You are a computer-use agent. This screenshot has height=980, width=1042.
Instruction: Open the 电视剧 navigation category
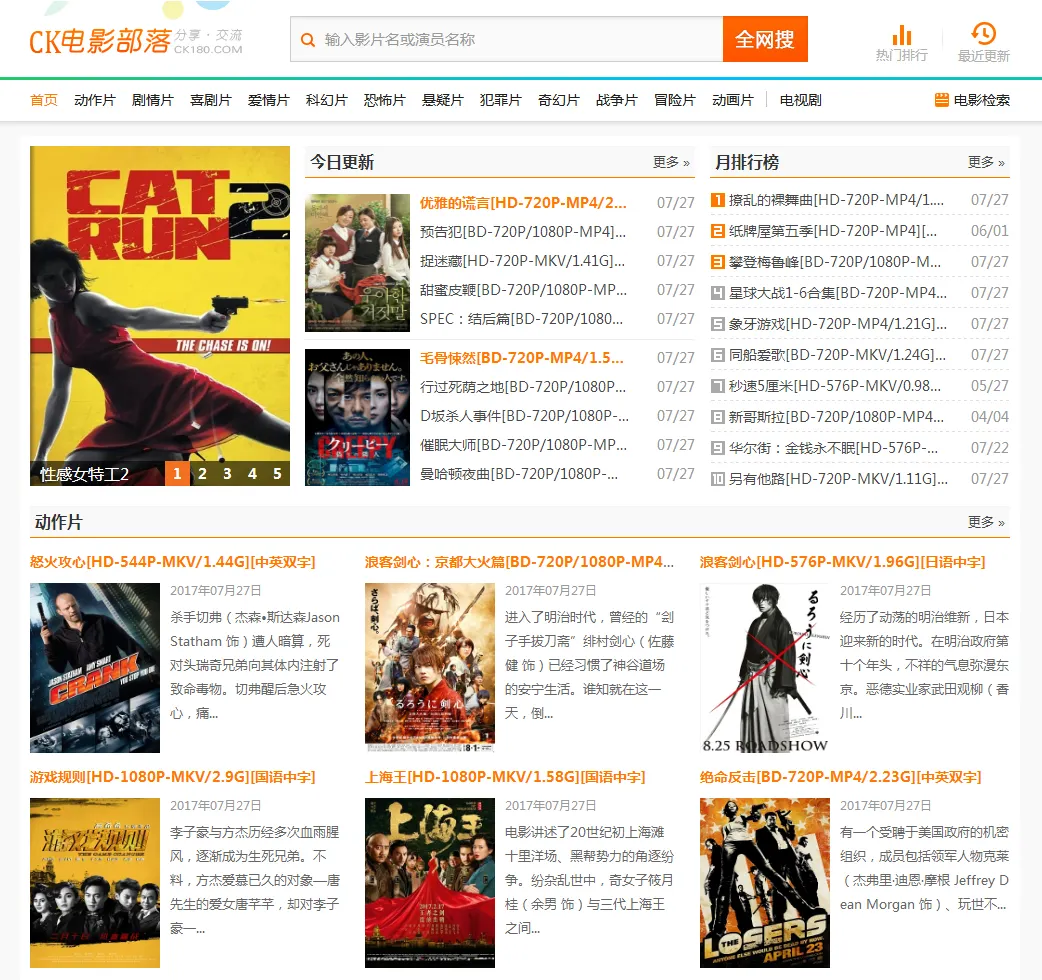(801, 100)
